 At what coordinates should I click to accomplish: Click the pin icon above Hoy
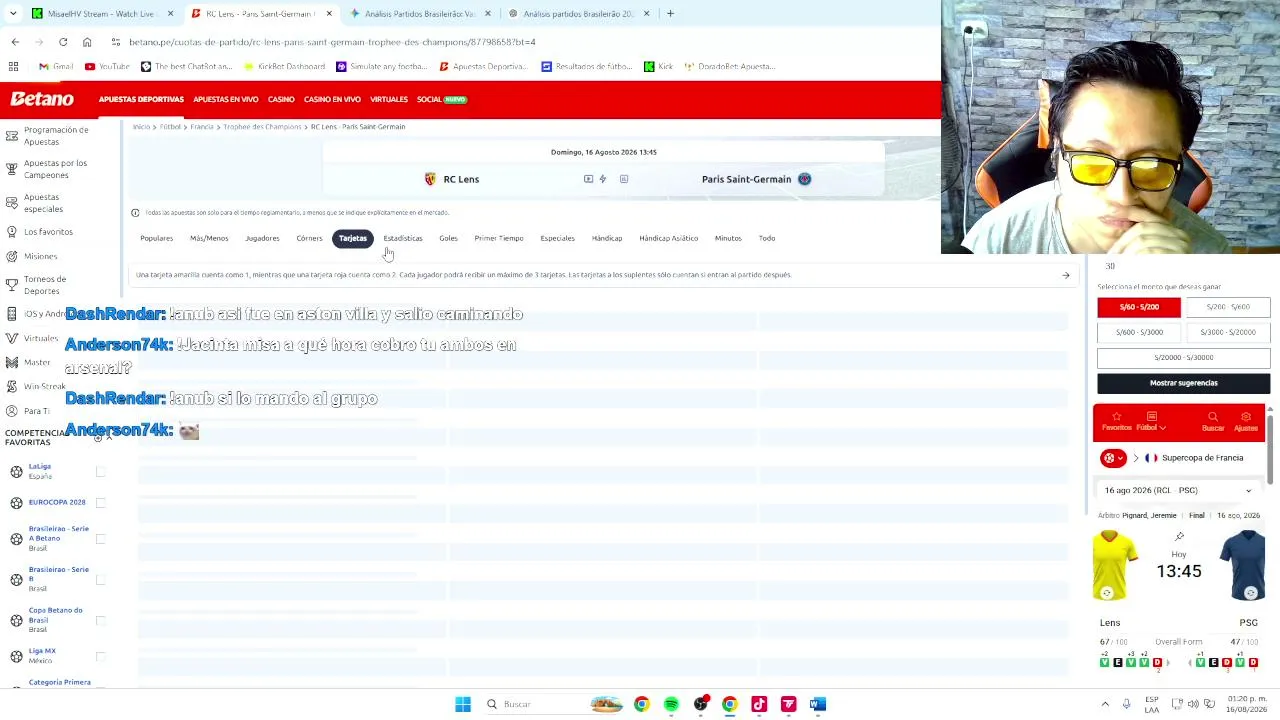tap(1179, 538)
